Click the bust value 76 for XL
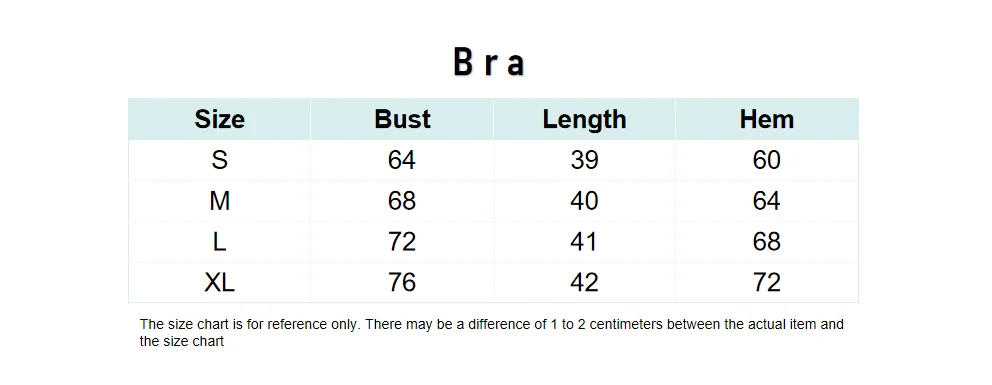Image resolution: width=992 pixels, height=385 pixels. 402,283
